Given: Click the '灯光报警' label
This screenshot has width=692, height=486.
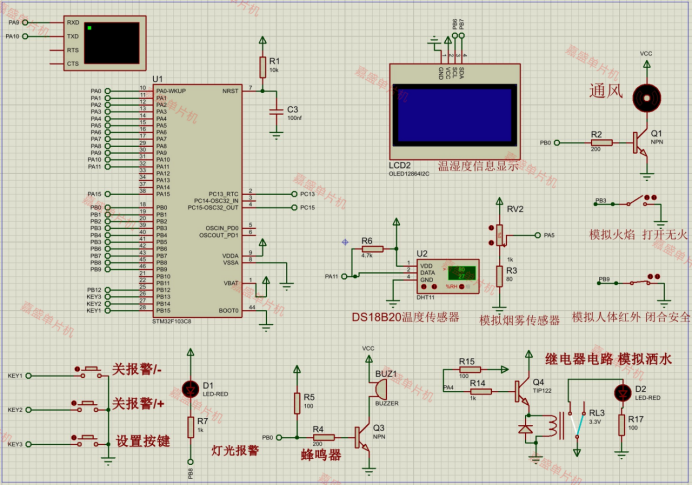Looking at the screenshot, I should 235,450.
